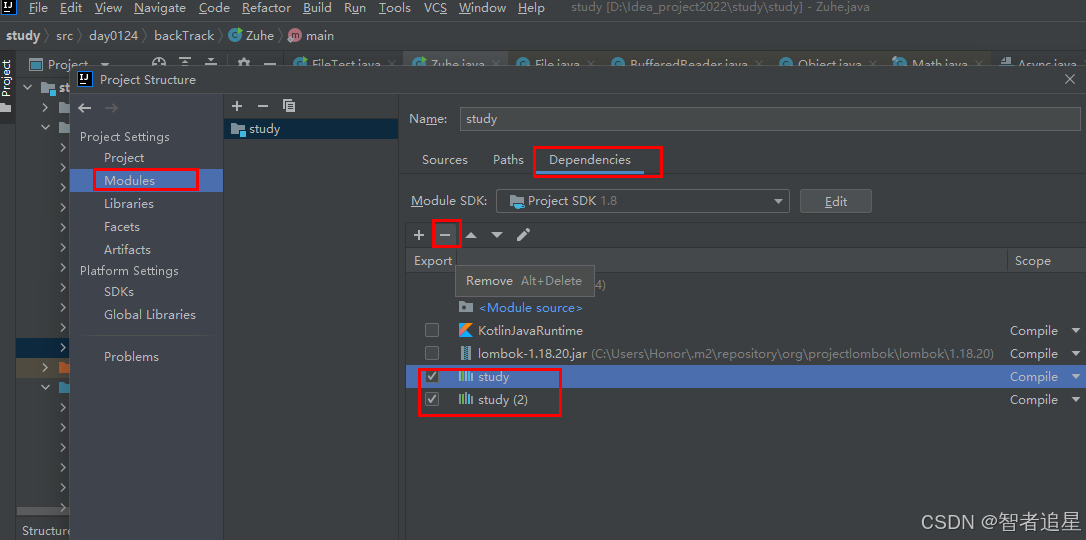The image size is (1086, 540).
Task: Select the Module source entry
Action: (531, 307)
